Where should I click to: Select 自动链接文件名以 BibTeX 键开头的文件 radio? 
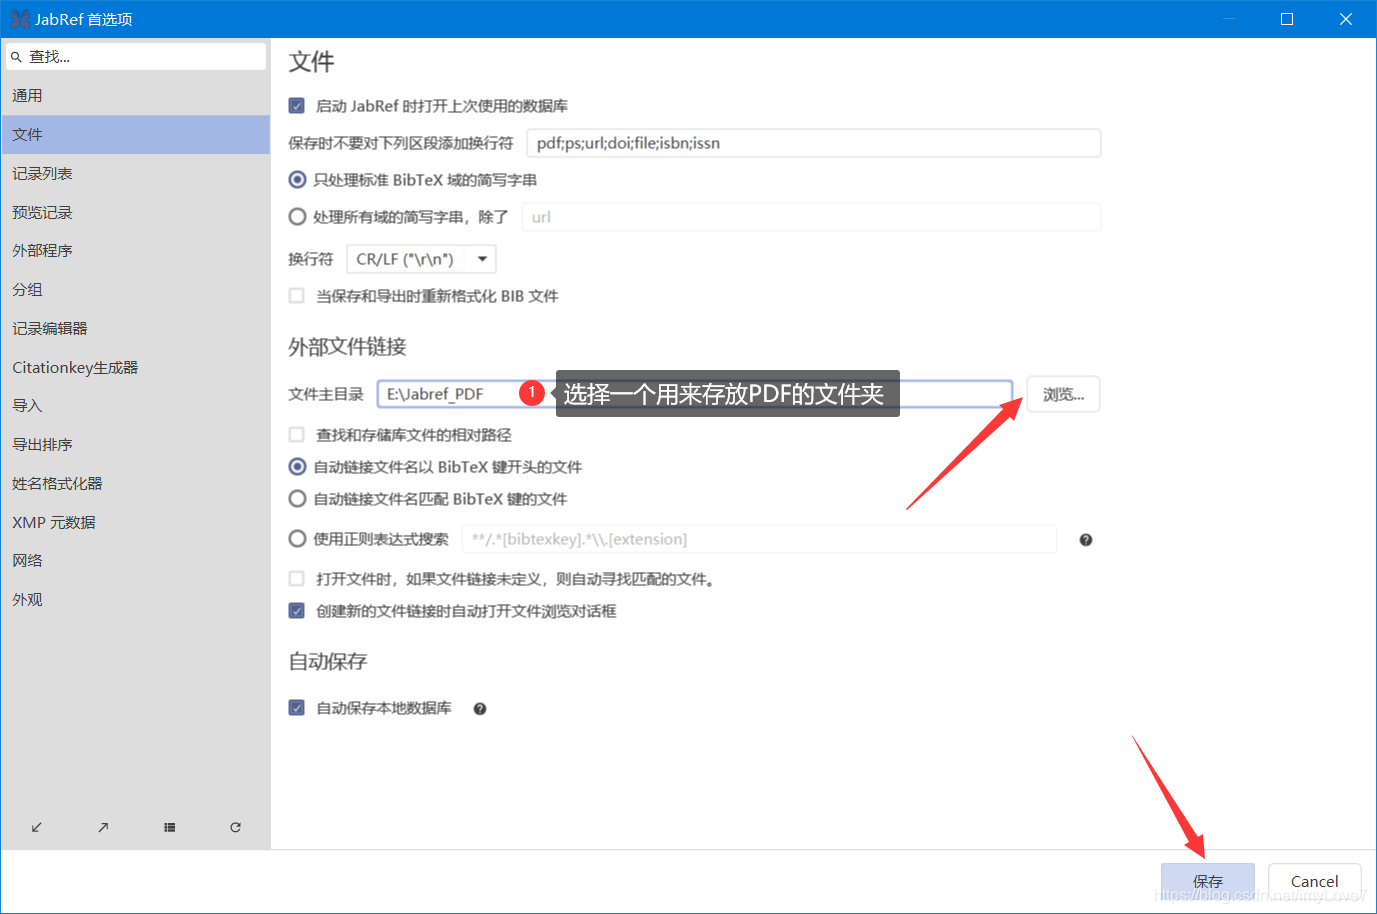tap(297, 466)
